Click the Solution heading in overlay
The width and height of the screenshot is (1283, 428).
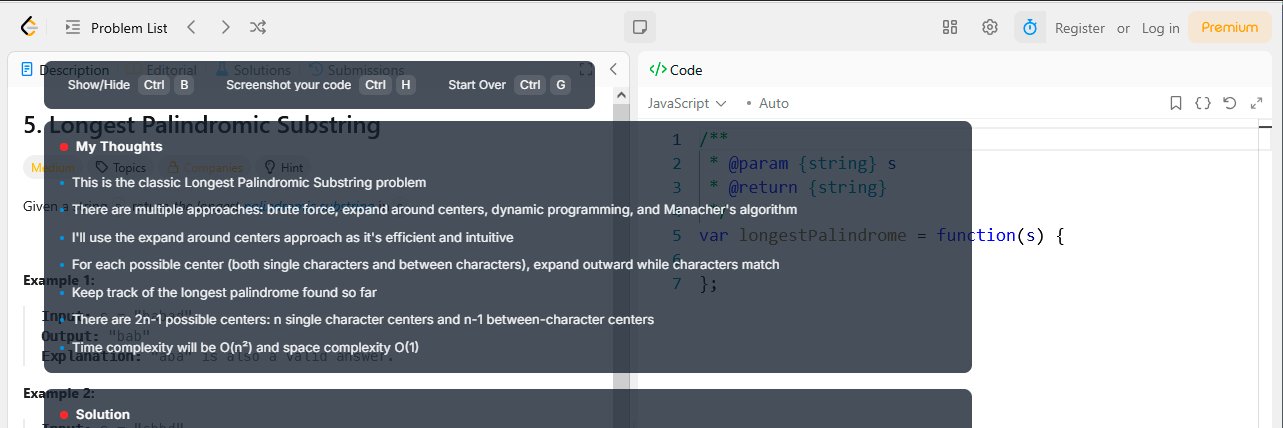pyautogui.click(x=103, y=414)
